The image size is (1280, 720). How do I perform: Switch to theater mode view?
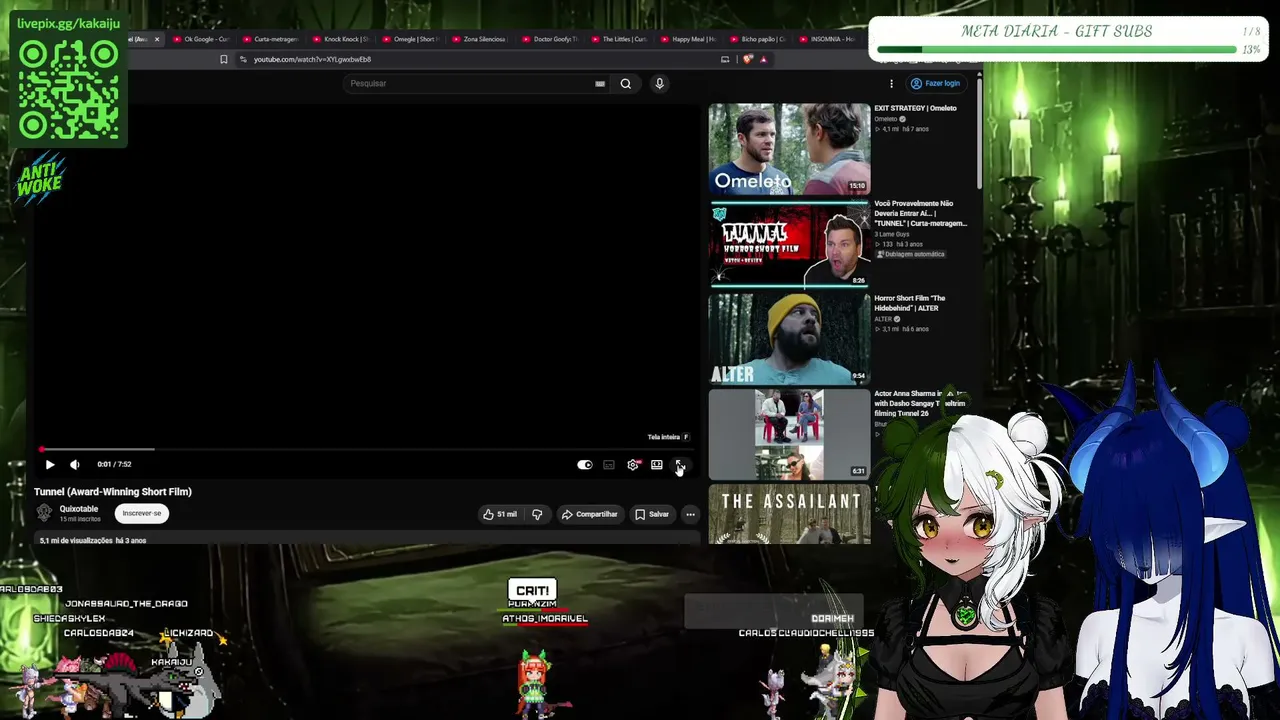(x=657, y=465)
